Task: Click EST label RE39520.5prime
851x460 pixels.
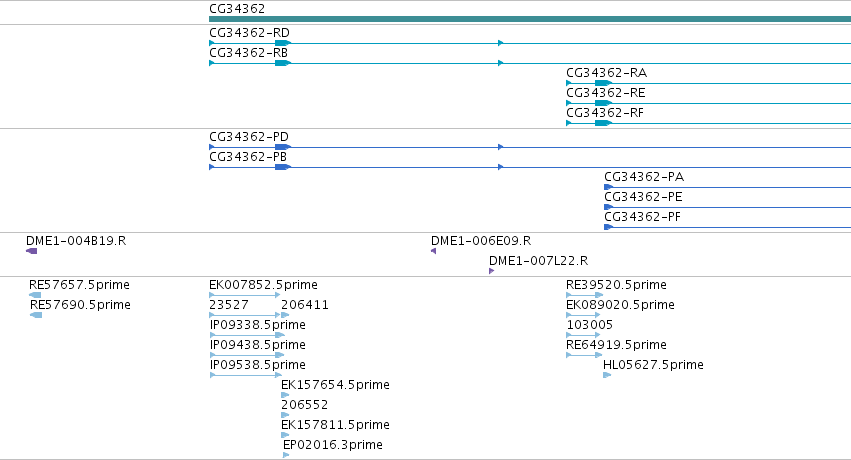Action: pos(617,285)
